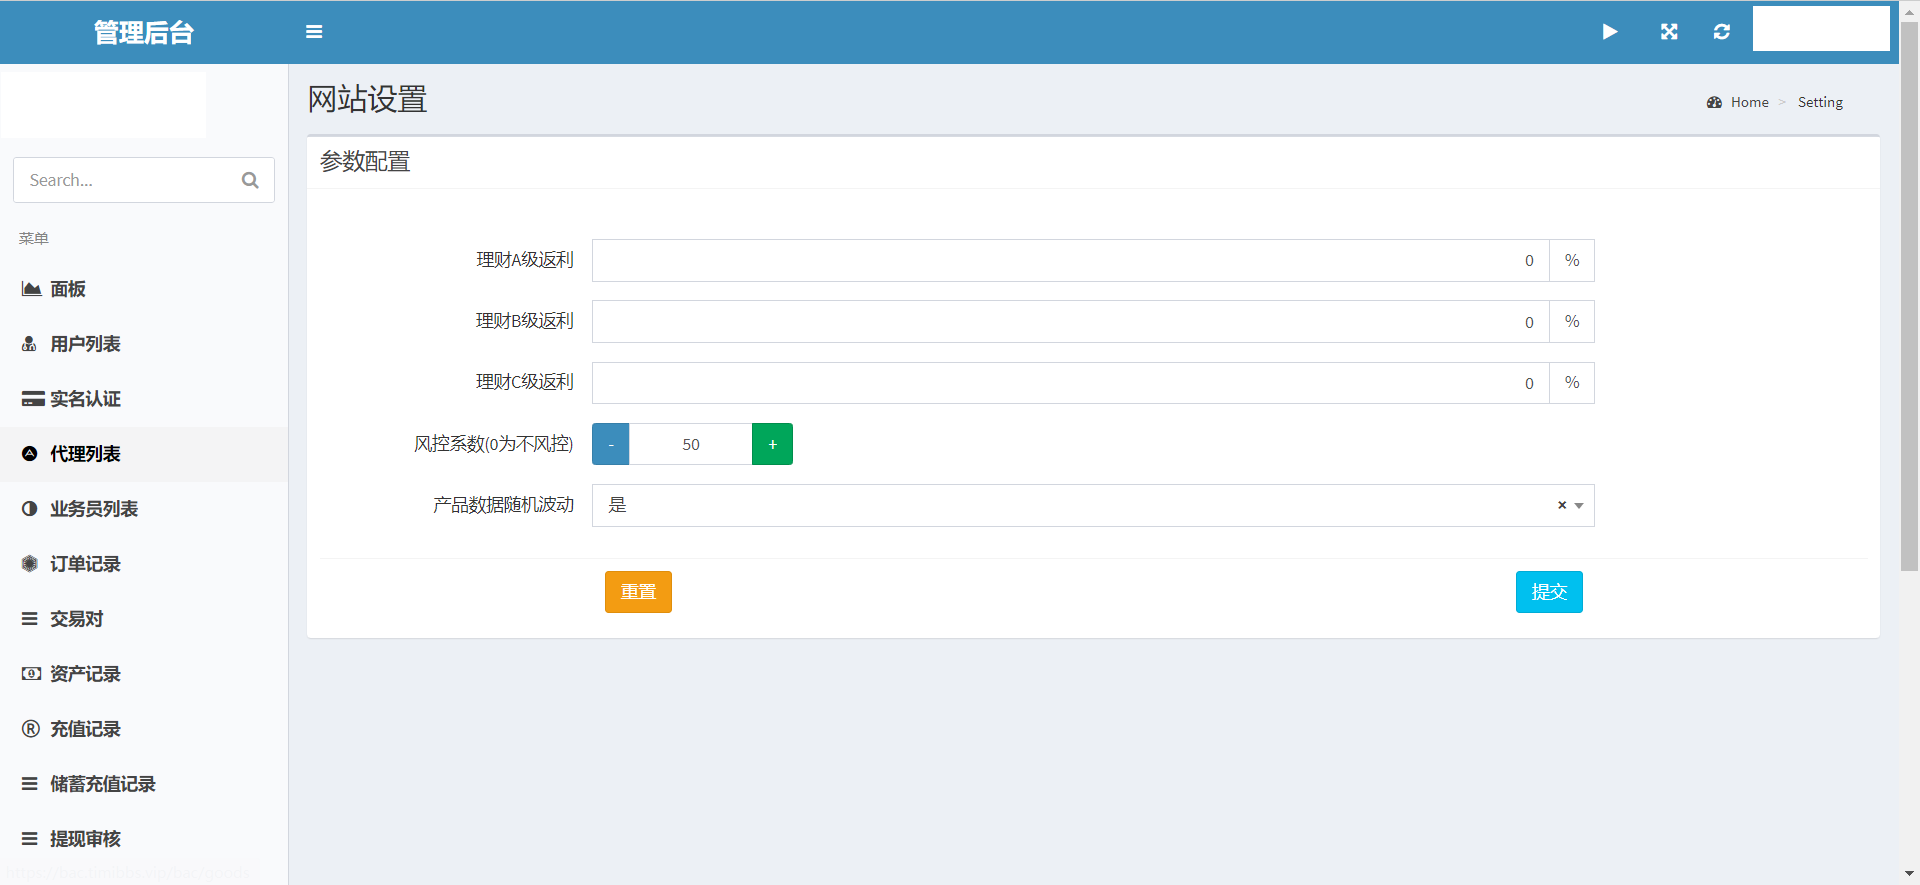Open 订单记录 menu item
The width and height of the screenshot is (1920, 885).
[144, 564]
